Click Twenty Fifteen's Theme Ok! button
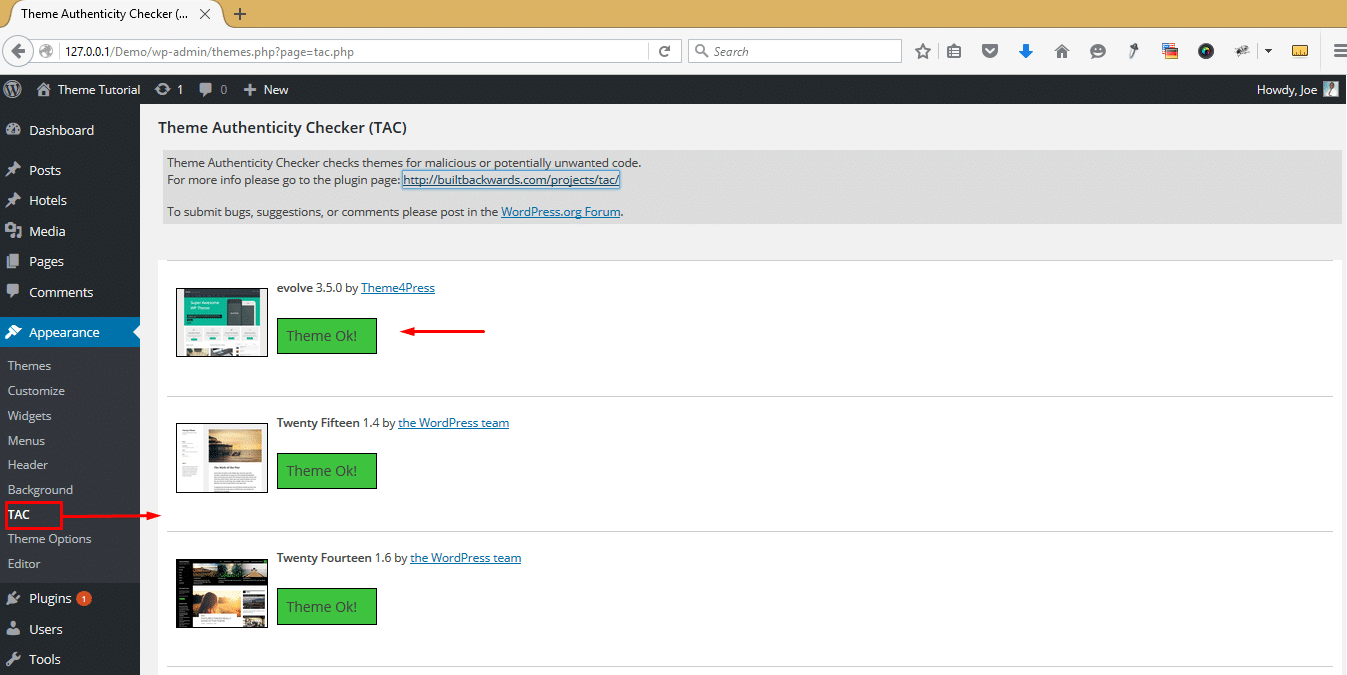This screenshot has height=675, width=1347. click(327, 471)
